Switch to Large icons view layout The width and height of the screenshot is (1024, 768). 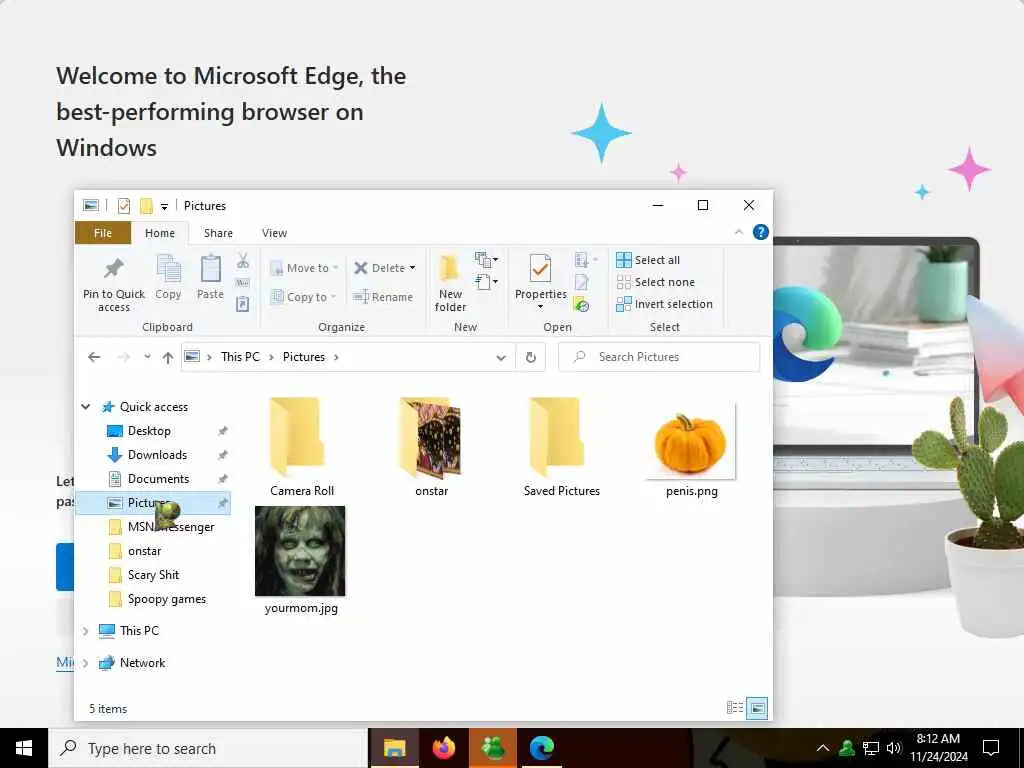click(x=757, y=708)
